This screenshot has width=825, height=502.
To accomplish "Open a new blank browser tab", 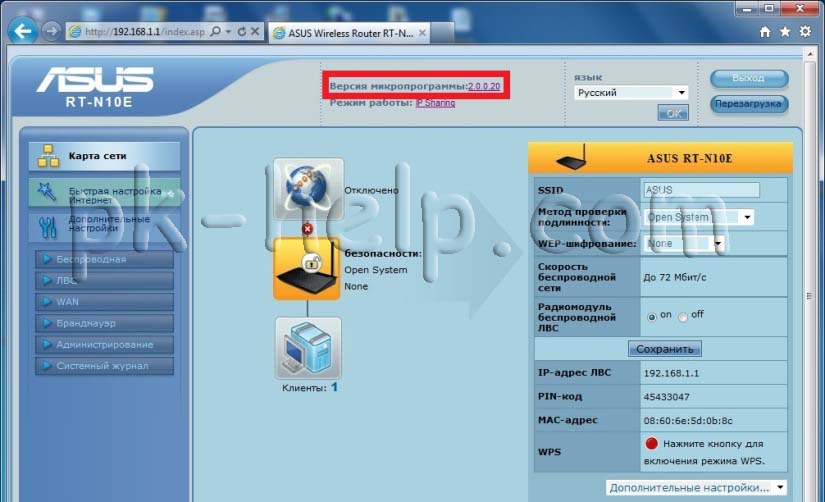I will pyautogui.click(x=442, y=33).
